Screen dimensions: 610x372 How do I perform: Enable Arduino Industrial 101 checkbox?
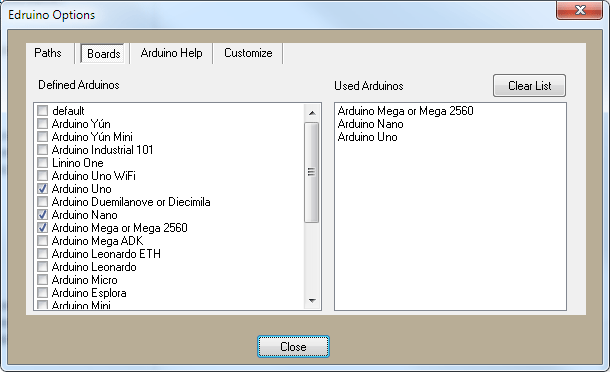pyautogui.click(x=42, y=150)
